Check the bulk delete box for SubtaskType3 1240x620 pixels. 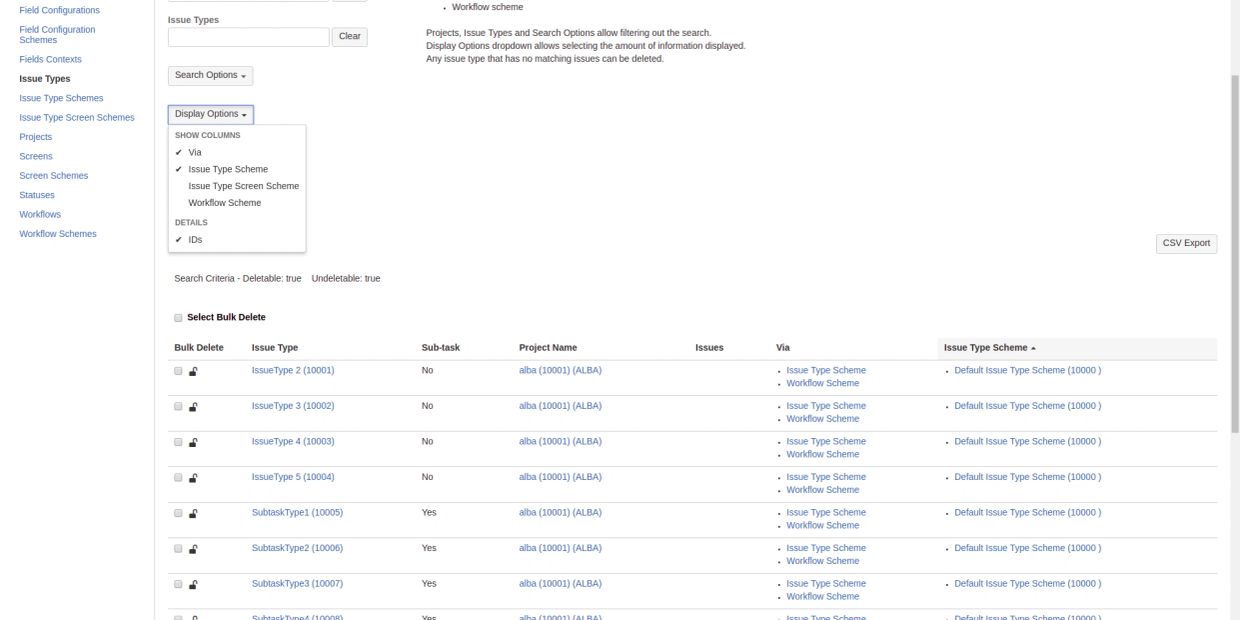click(x=178, y=584)
